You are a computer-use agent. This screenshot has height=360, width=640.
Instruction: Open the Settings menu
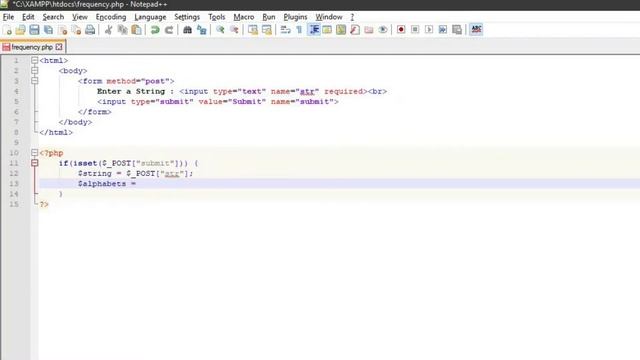click(187, 17)
